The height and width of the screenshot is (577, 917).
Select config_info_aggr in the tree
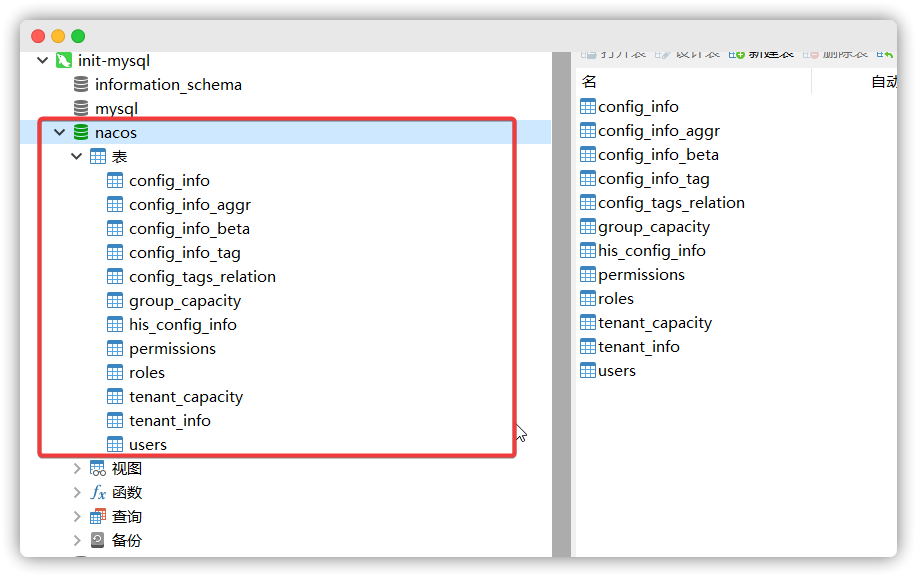coord(189,205)
